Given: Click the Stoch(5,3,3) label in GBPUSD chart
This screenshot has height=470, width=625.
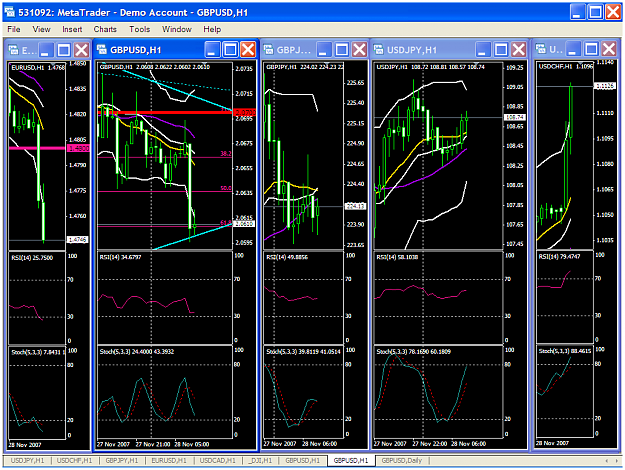Looking at the screenshot, I should (x=136, y=352).
